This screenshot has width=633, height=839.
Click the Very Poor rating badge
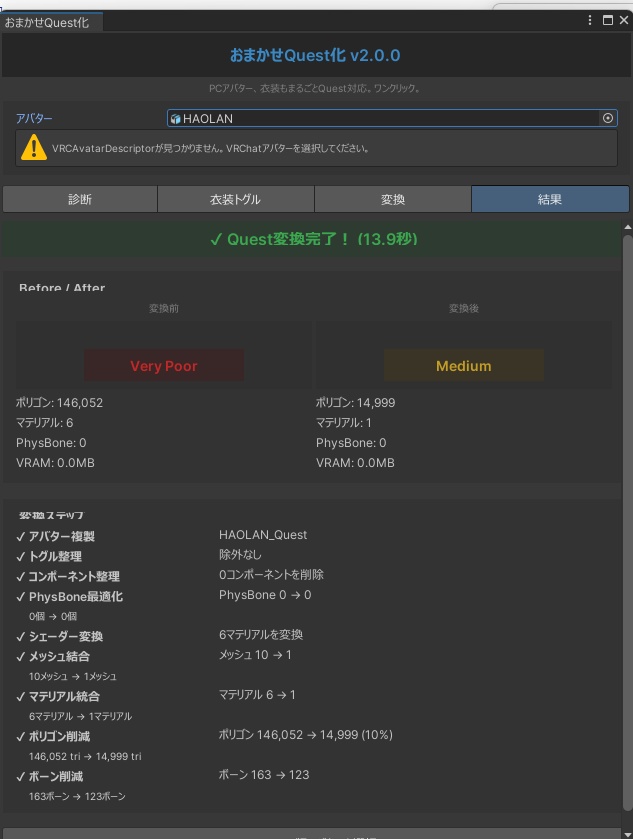click(164, 366)
